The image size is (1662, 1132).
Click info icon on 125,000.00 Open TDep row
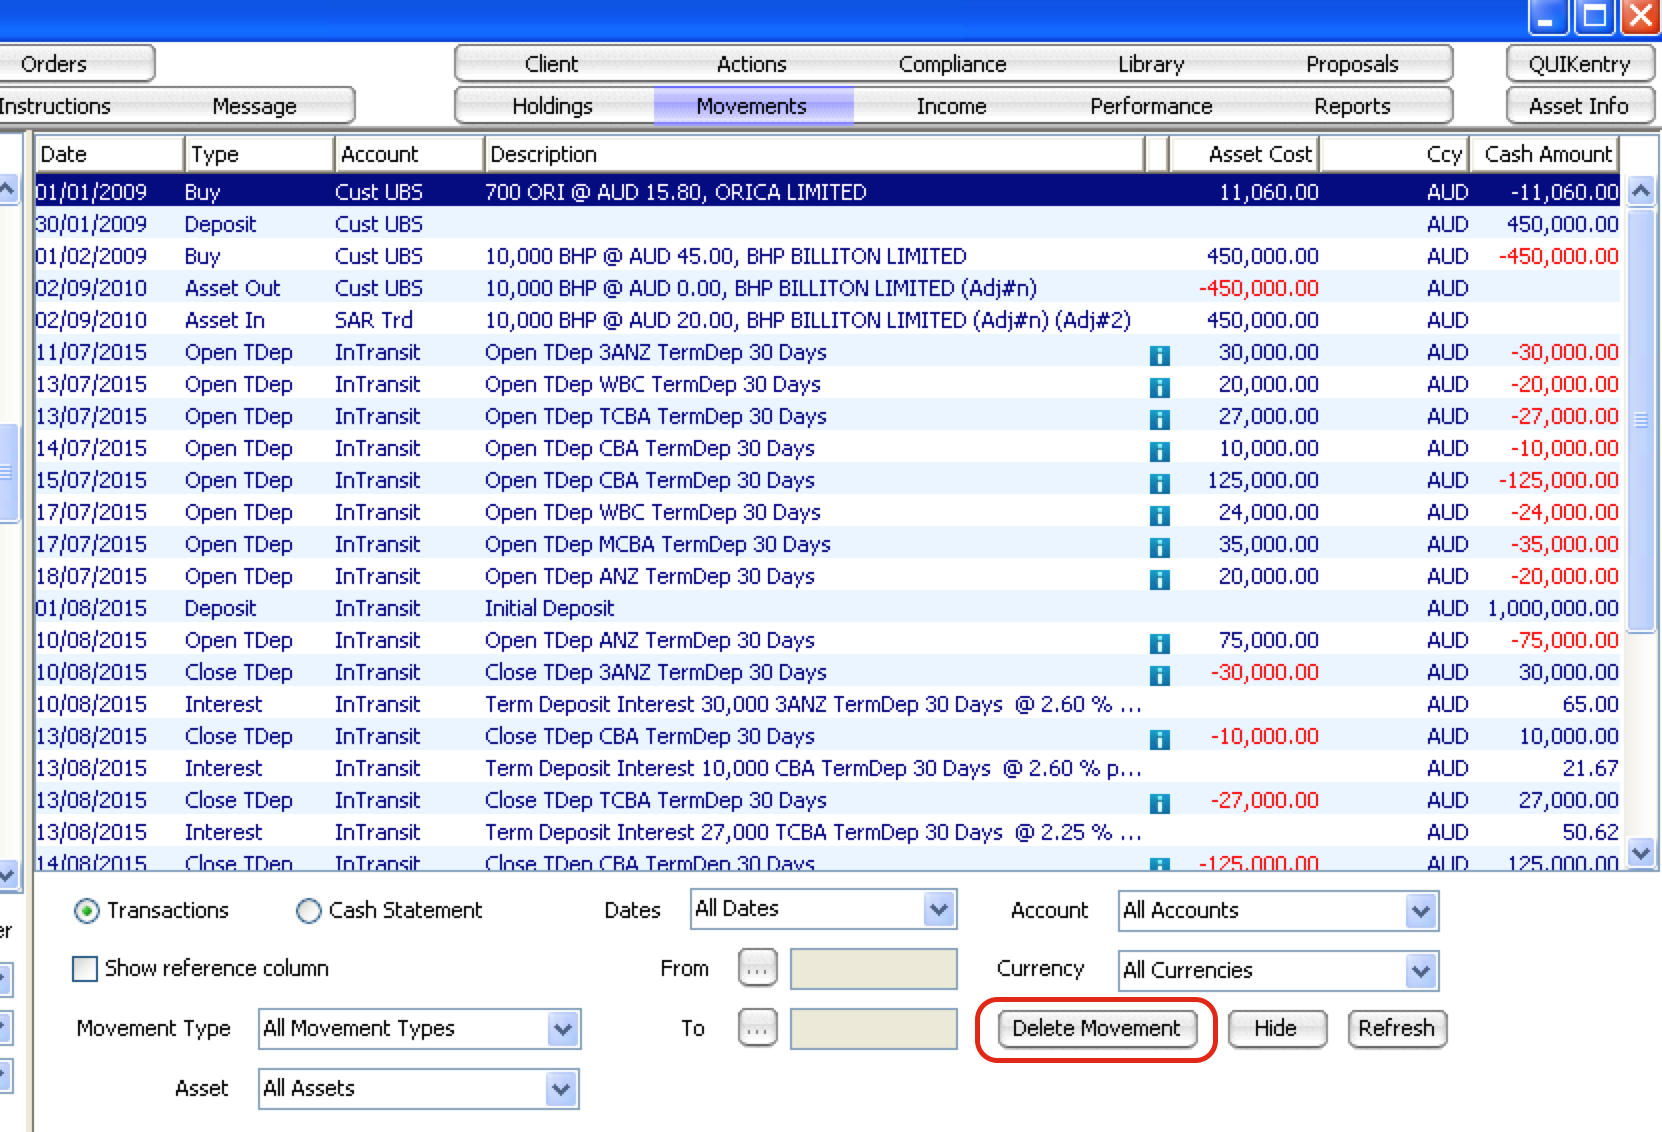pyautogui.click(x=1159, y=483)
